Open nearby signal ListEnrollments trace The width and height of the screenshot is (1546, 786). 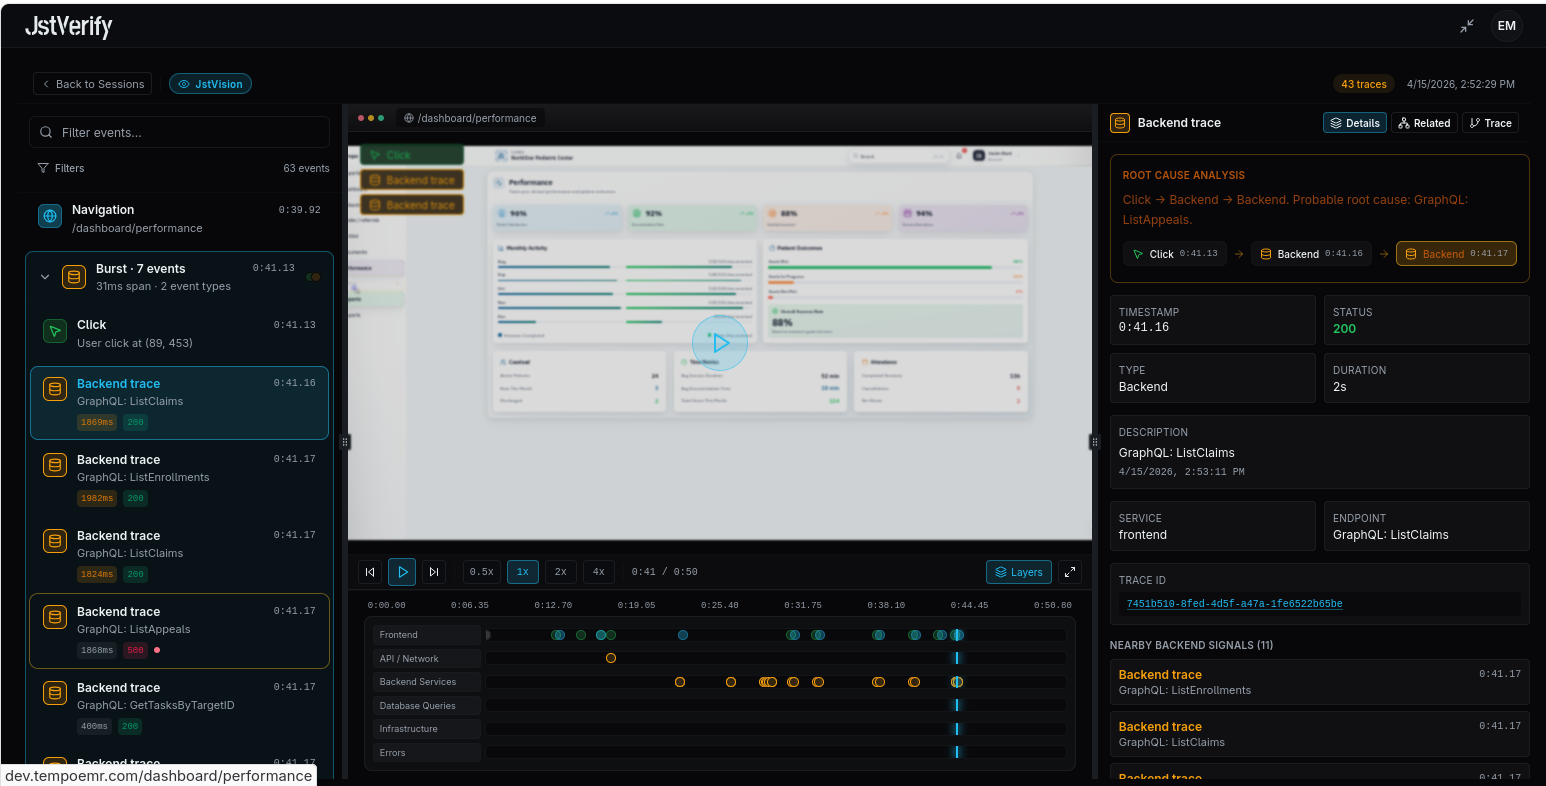[1319, 682]
